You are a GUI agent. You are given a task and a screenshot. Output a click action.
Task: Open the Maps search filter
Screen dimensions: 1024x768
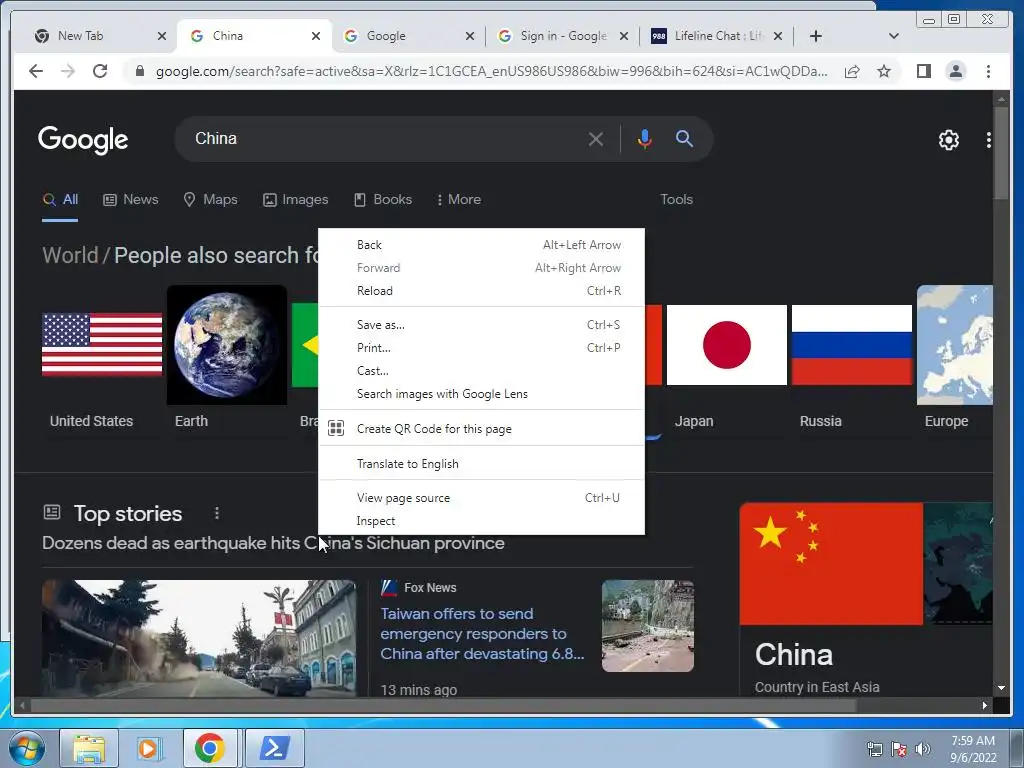pyautogui.click(x=210, y=199)
